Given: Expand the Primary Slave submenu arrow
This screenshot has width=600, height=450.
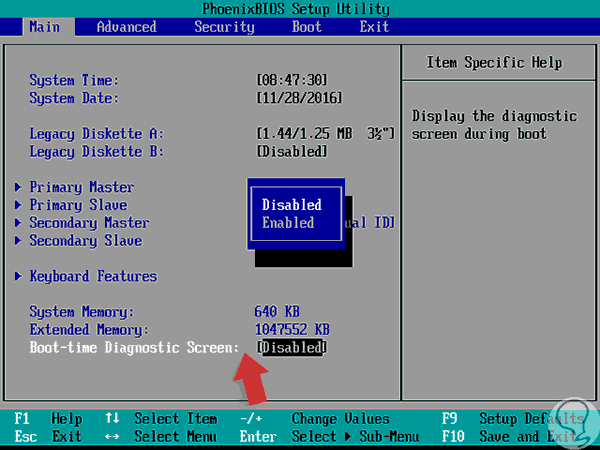Looking at the screenshot, I should coord(18,205).
